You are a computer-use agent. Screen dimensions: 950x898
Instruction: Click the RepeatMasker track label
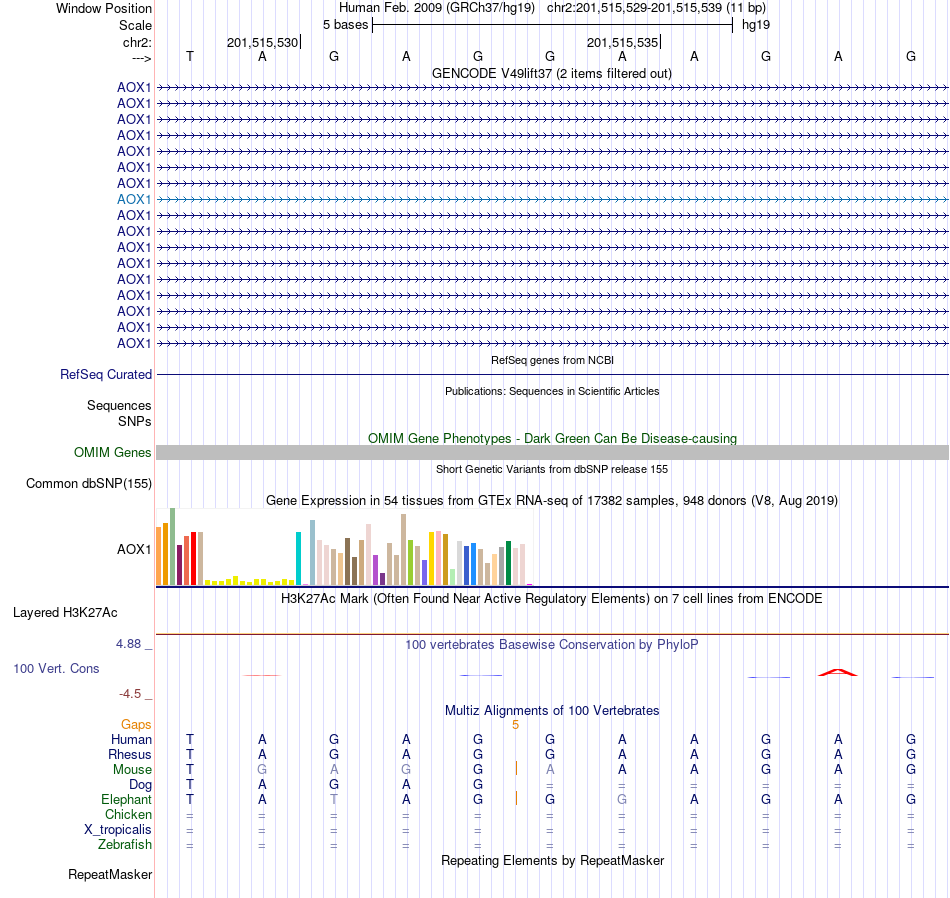click(x=110, y=874)
